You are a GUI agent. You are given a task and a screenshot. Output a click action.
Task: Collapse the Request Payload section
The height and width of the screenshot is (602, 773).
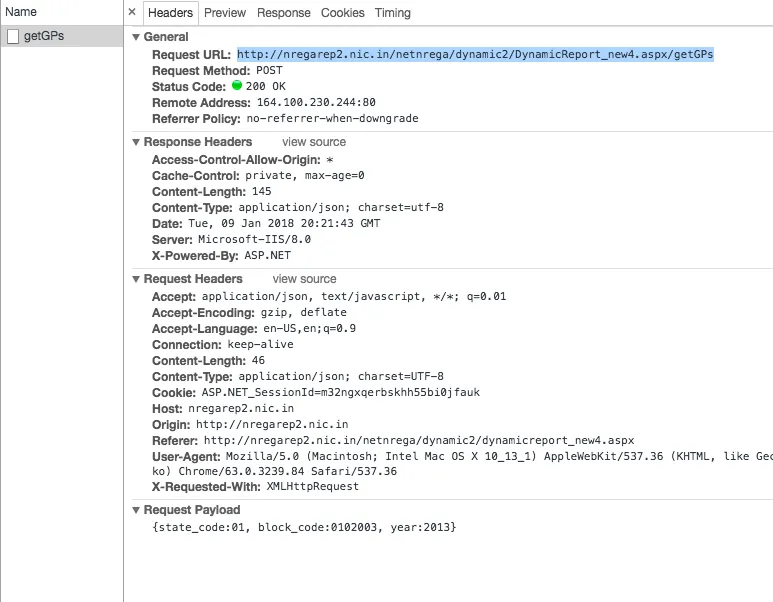tap(136, 510)
